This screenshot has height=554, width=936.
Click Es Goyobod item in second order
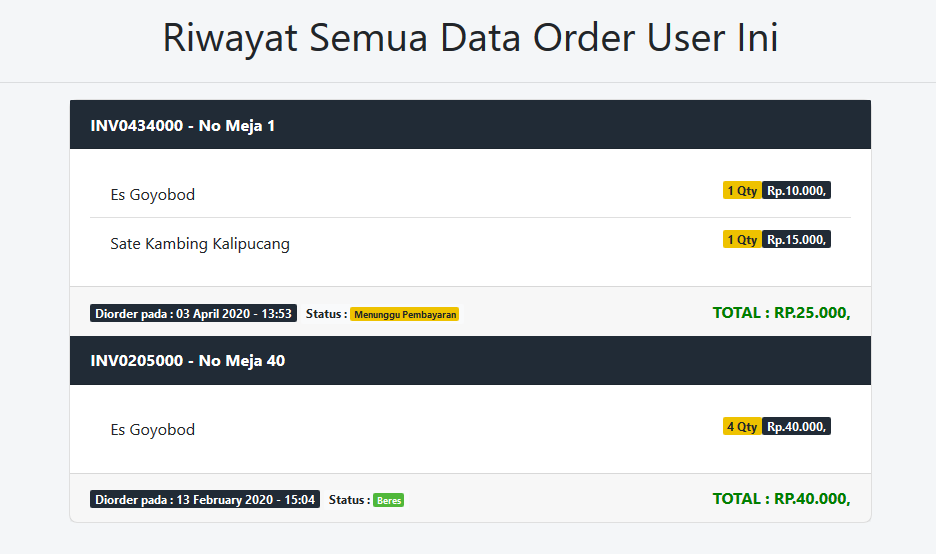(153, 430)
